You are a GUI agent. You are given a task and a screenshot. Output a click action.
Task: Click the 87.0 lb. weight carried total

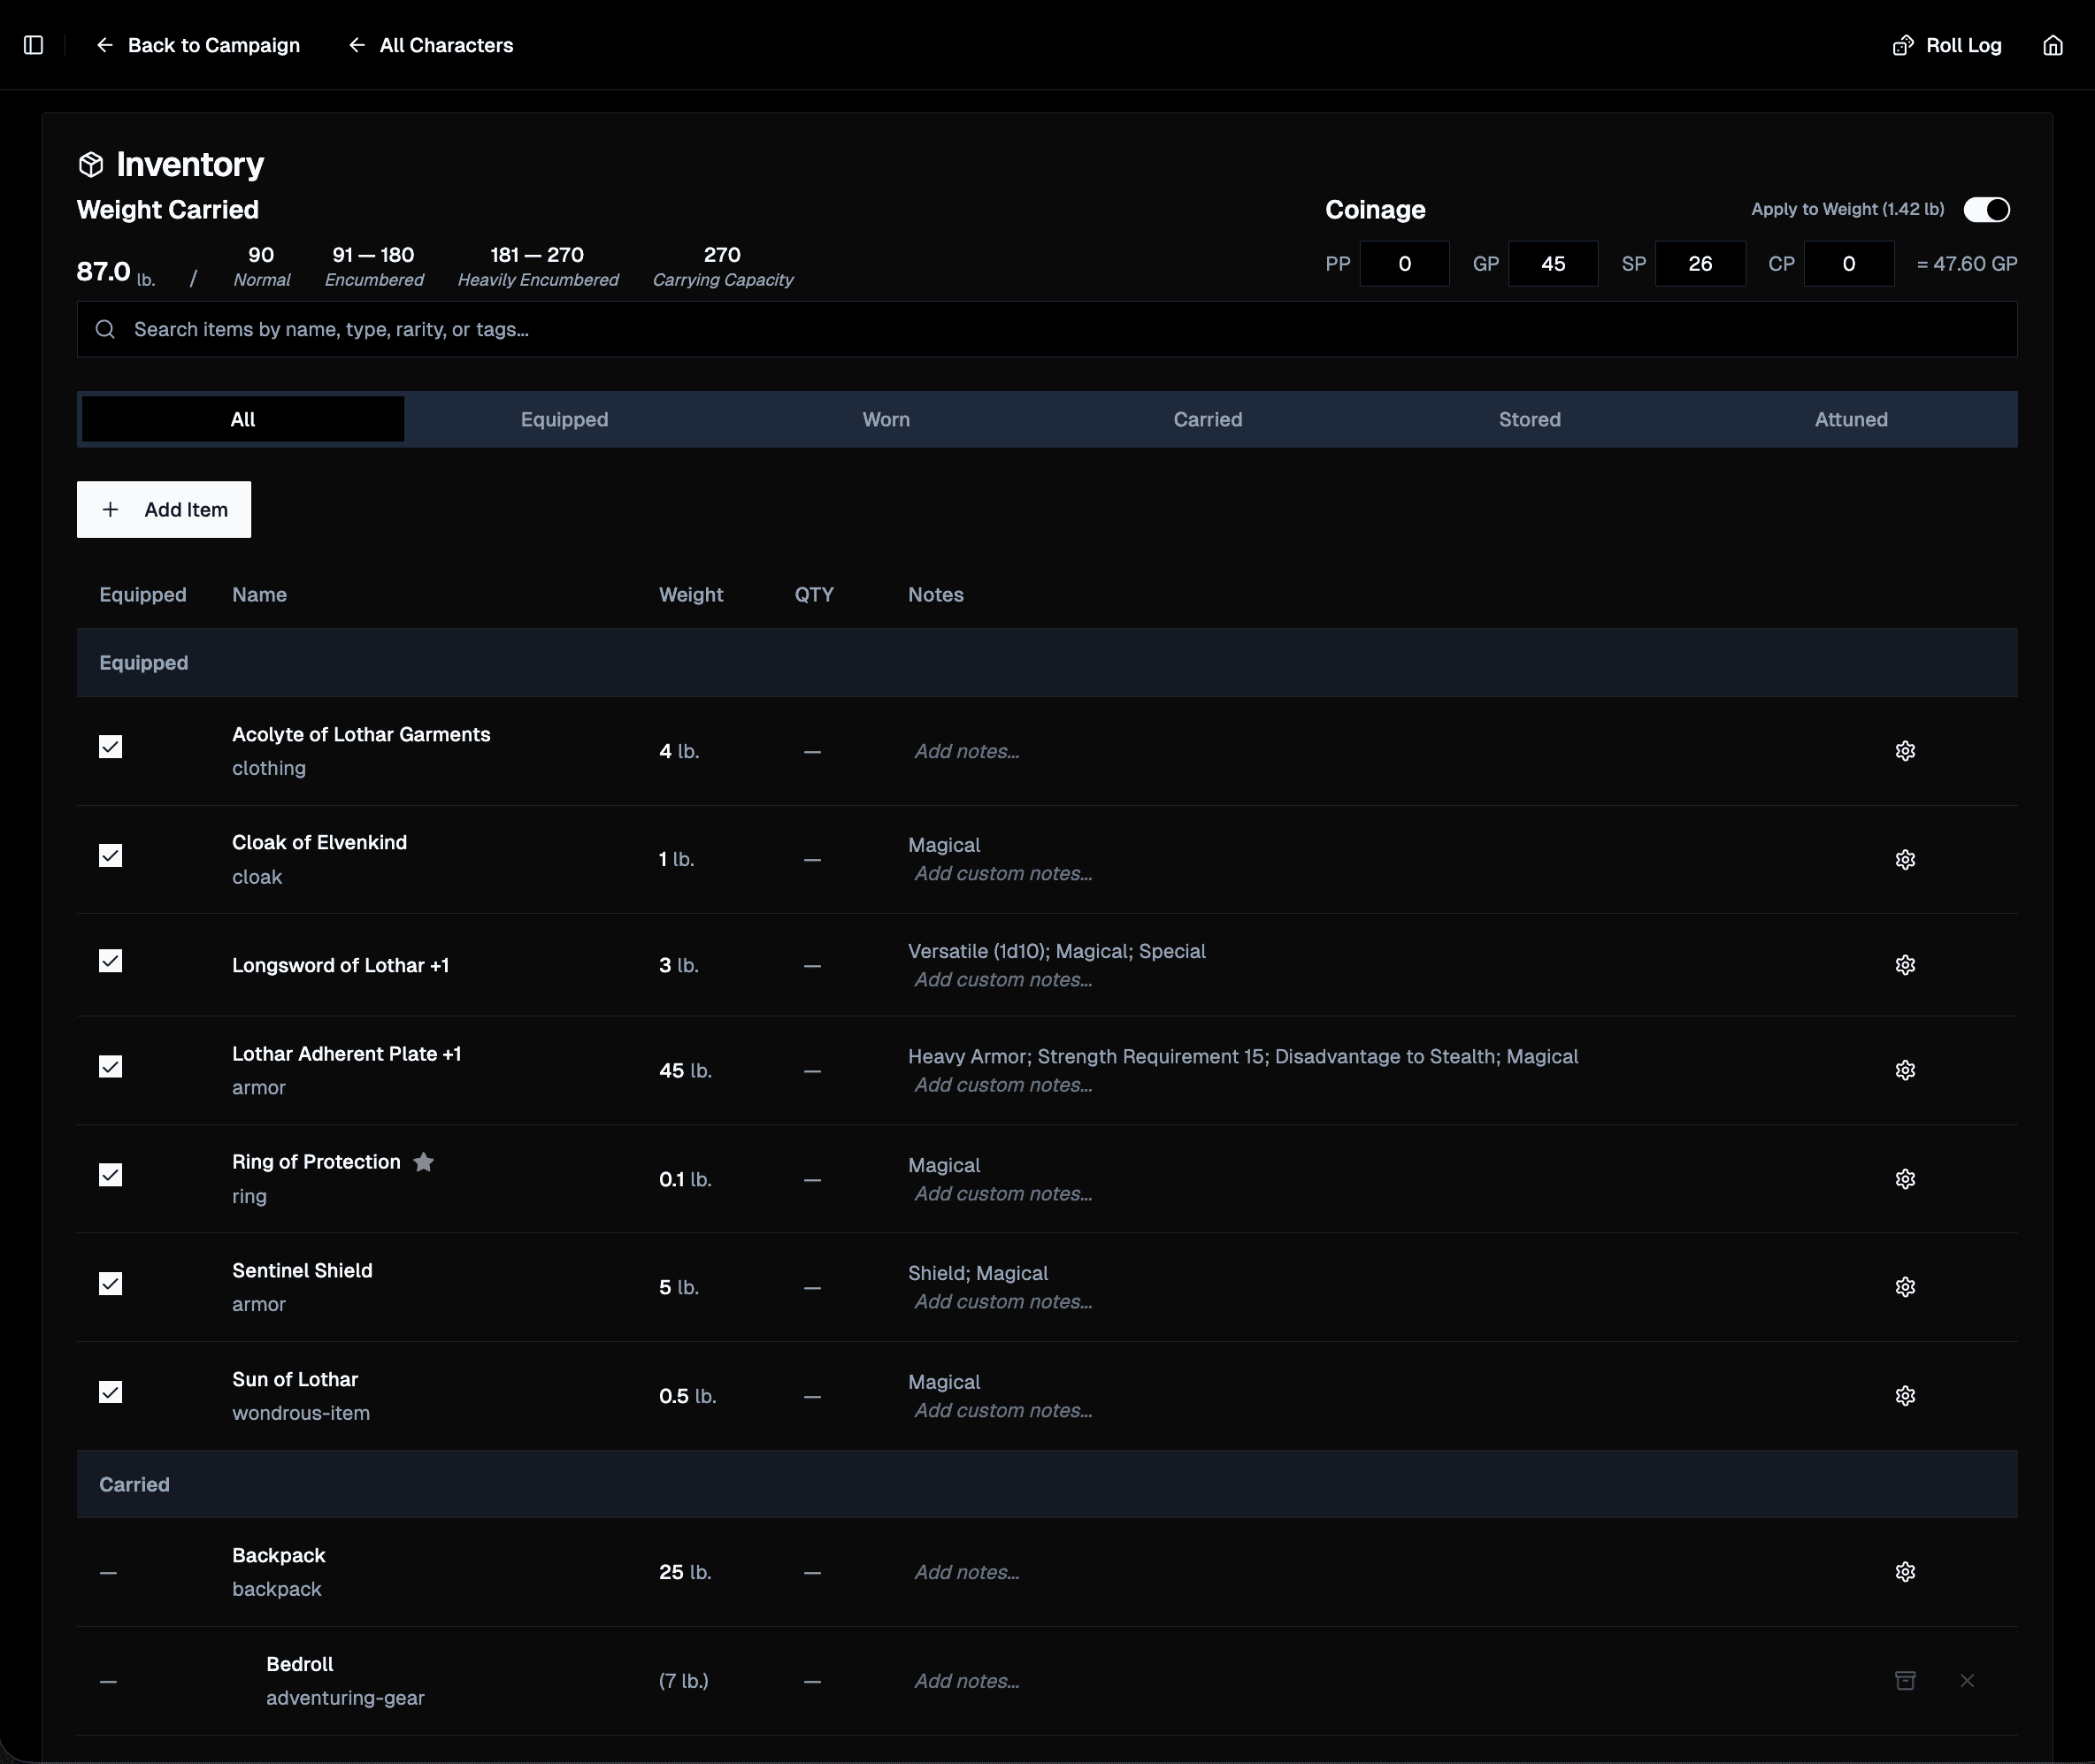pyautogui.click(x=116, y=271)
